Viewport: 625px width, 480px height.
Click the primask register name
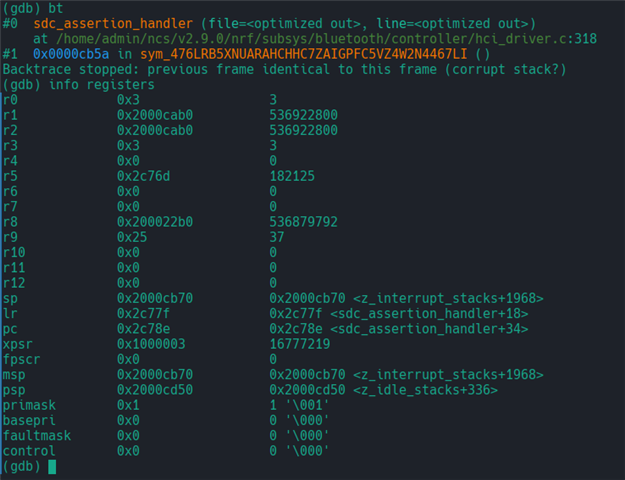tap(29, 405)
